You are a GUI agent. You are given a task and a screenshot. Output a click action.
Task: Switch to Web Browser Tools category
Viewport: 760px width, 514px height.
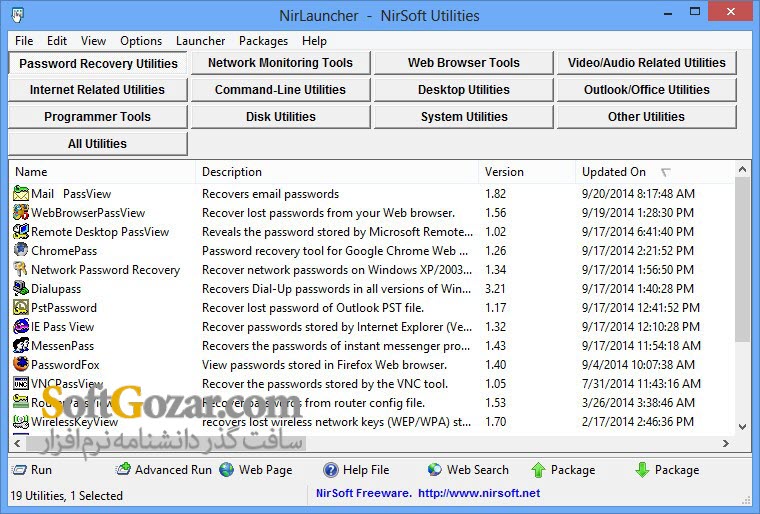[463, 63]
